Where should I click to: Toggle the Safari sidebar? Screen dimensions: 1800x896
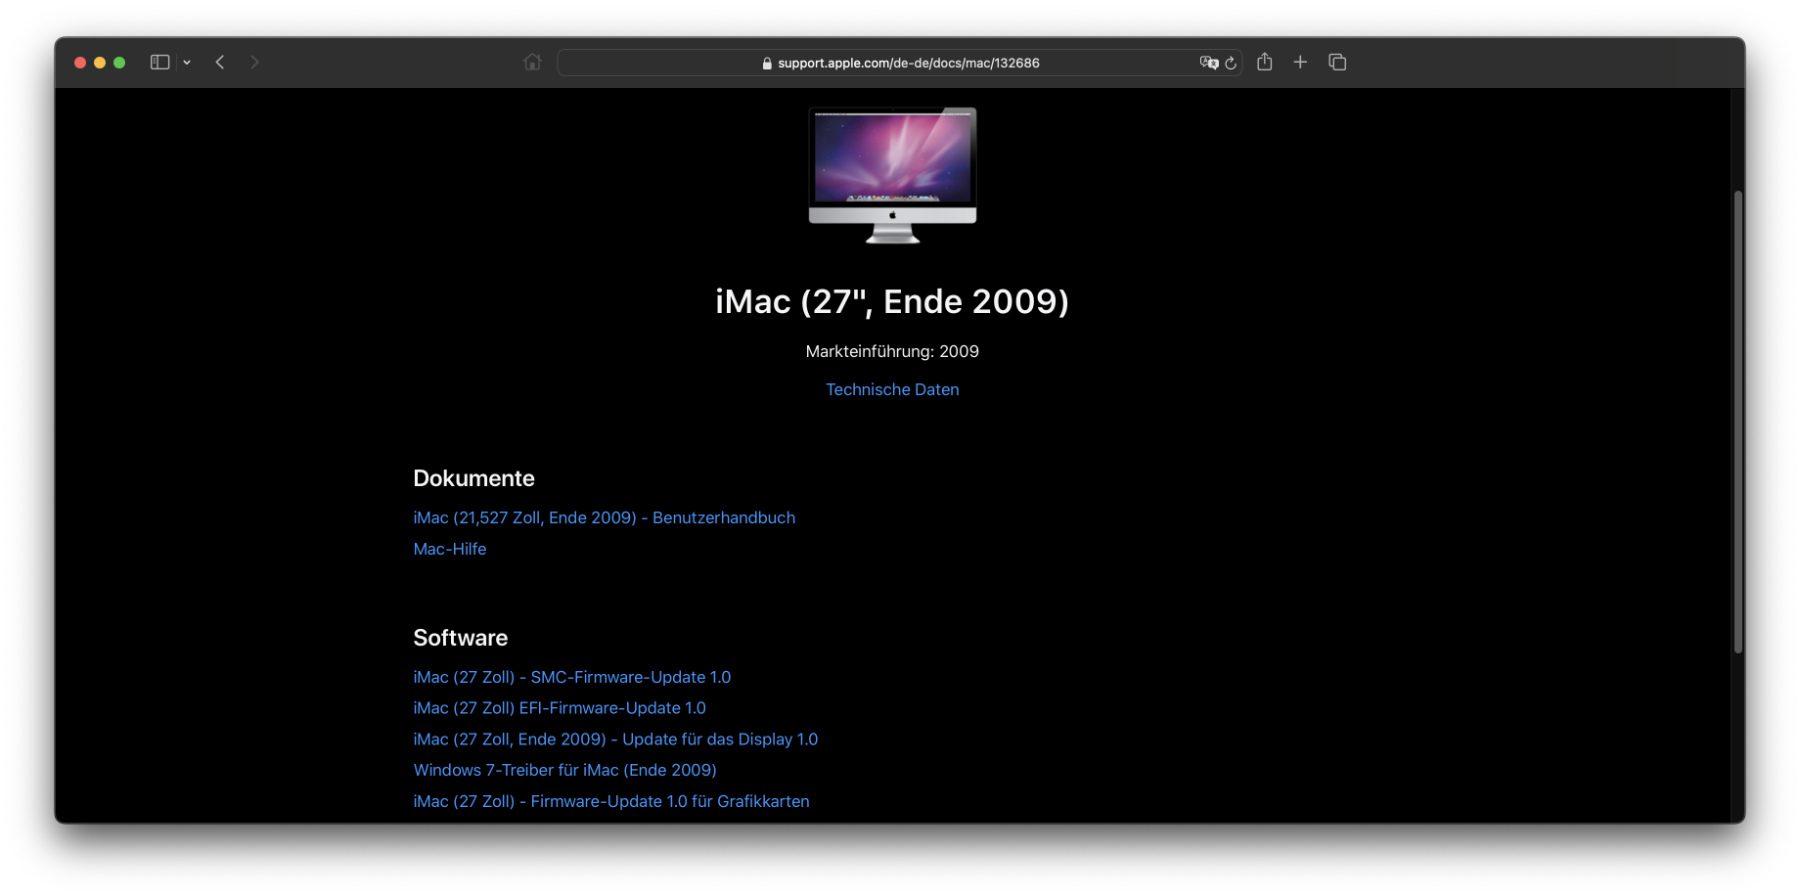(x=159, y=62)
